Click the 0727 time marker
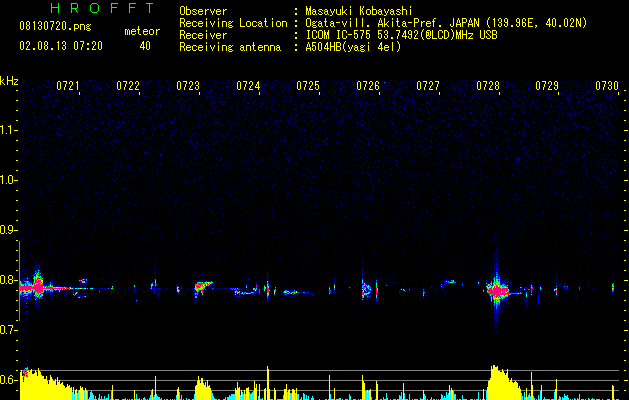 [x=428, y=86]
